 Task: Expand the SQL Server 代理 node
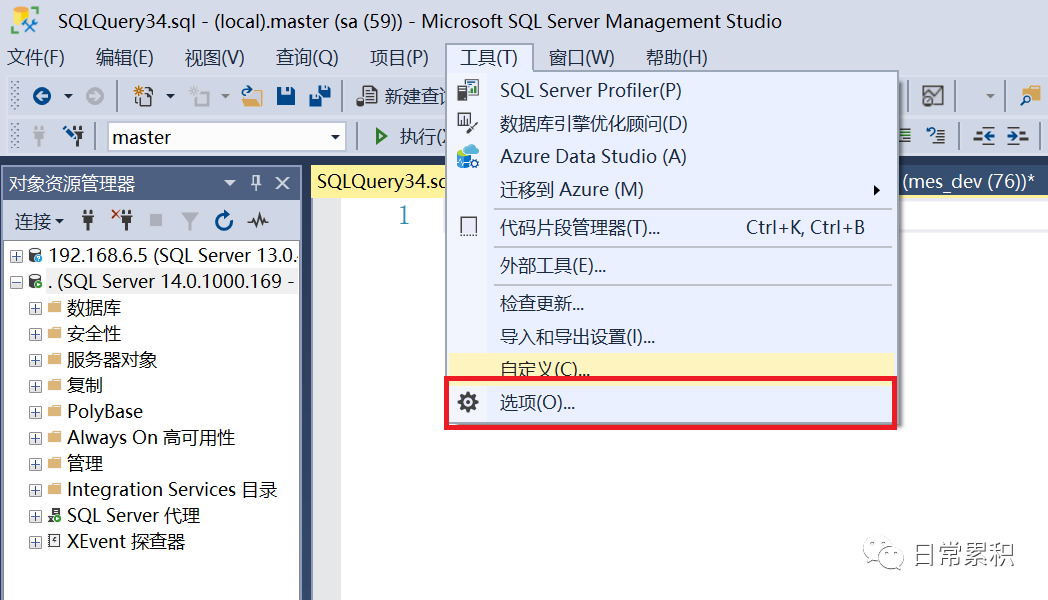tap(35, 516)
